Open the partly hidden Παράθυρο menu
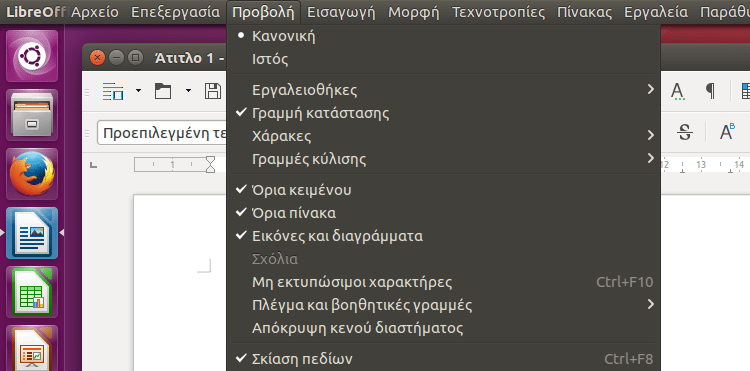750x371 pixels. click(x=724, y=12)
